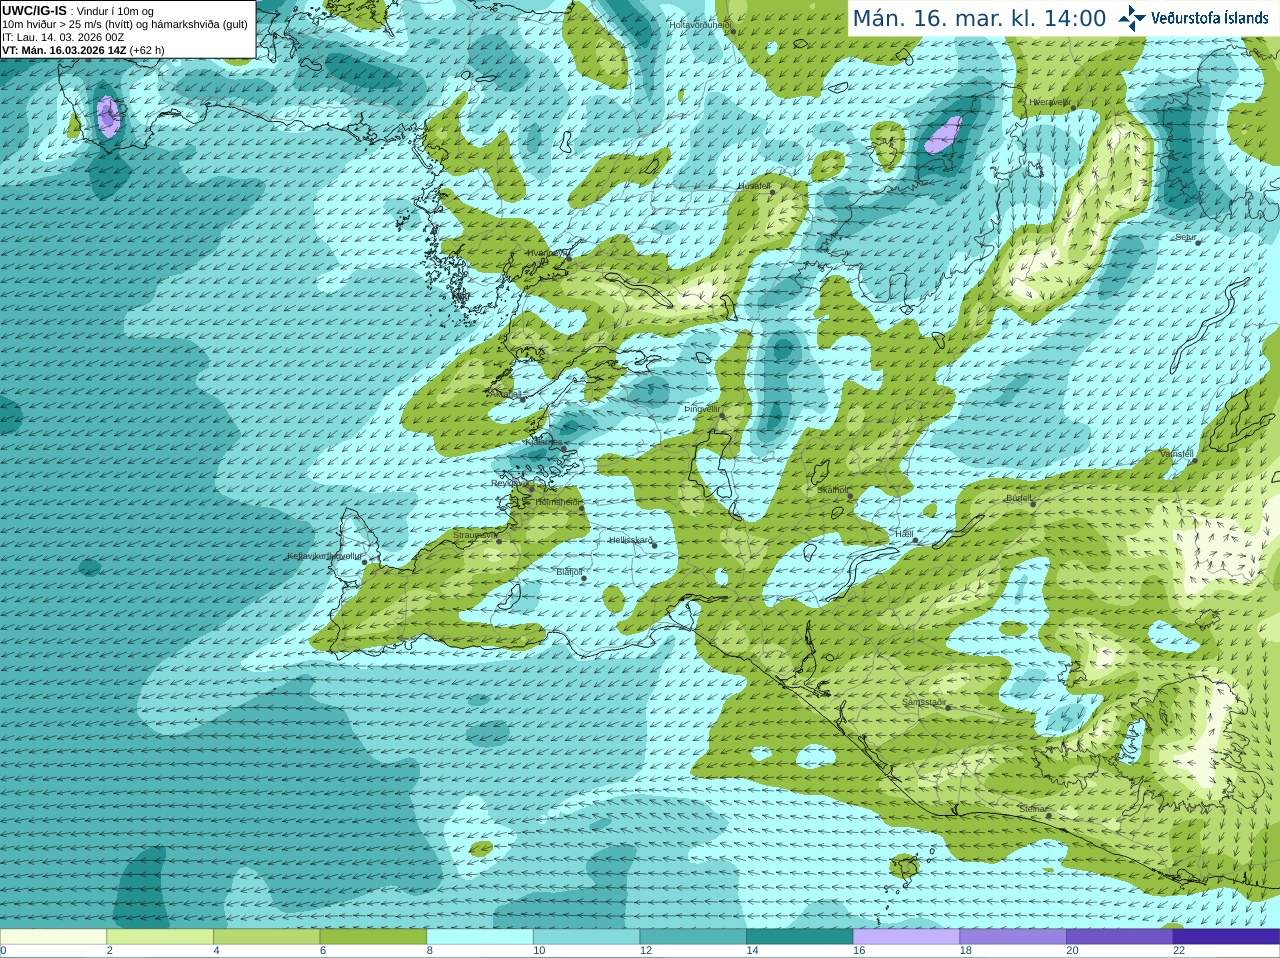1280x958 pixels.
Task: Click the Bláfjöll station marker
Action: point(584,578)
